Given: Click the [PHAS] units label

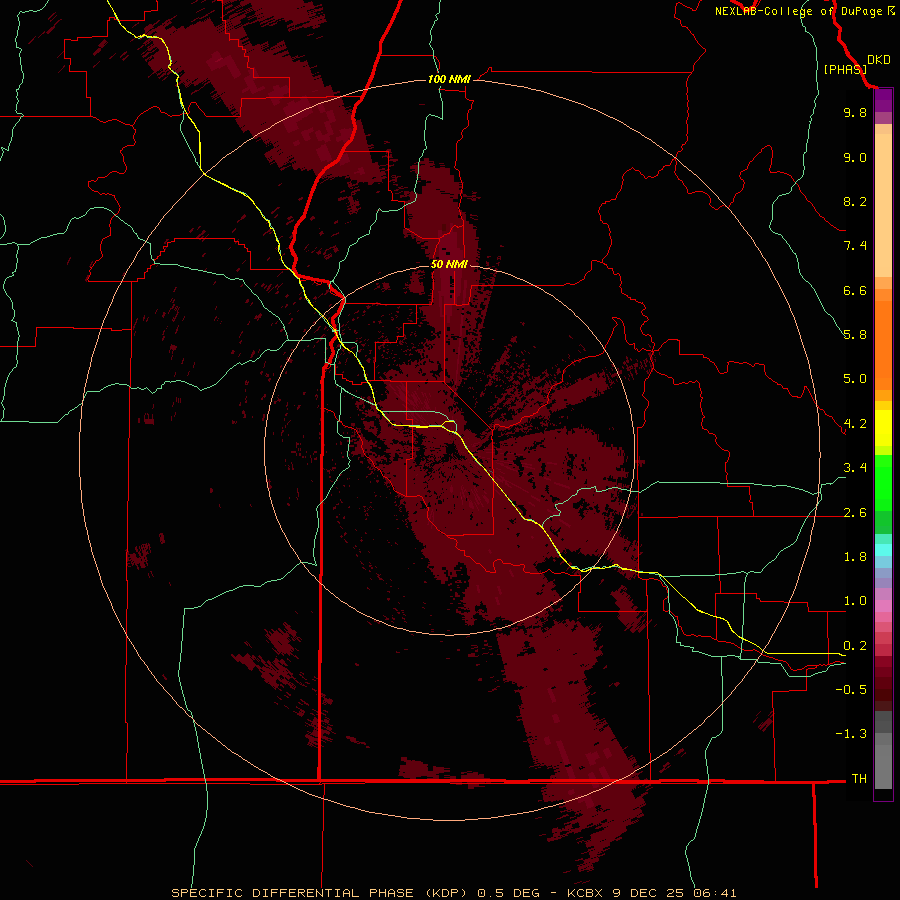Looking at the screenshot, I should (845, 69).
